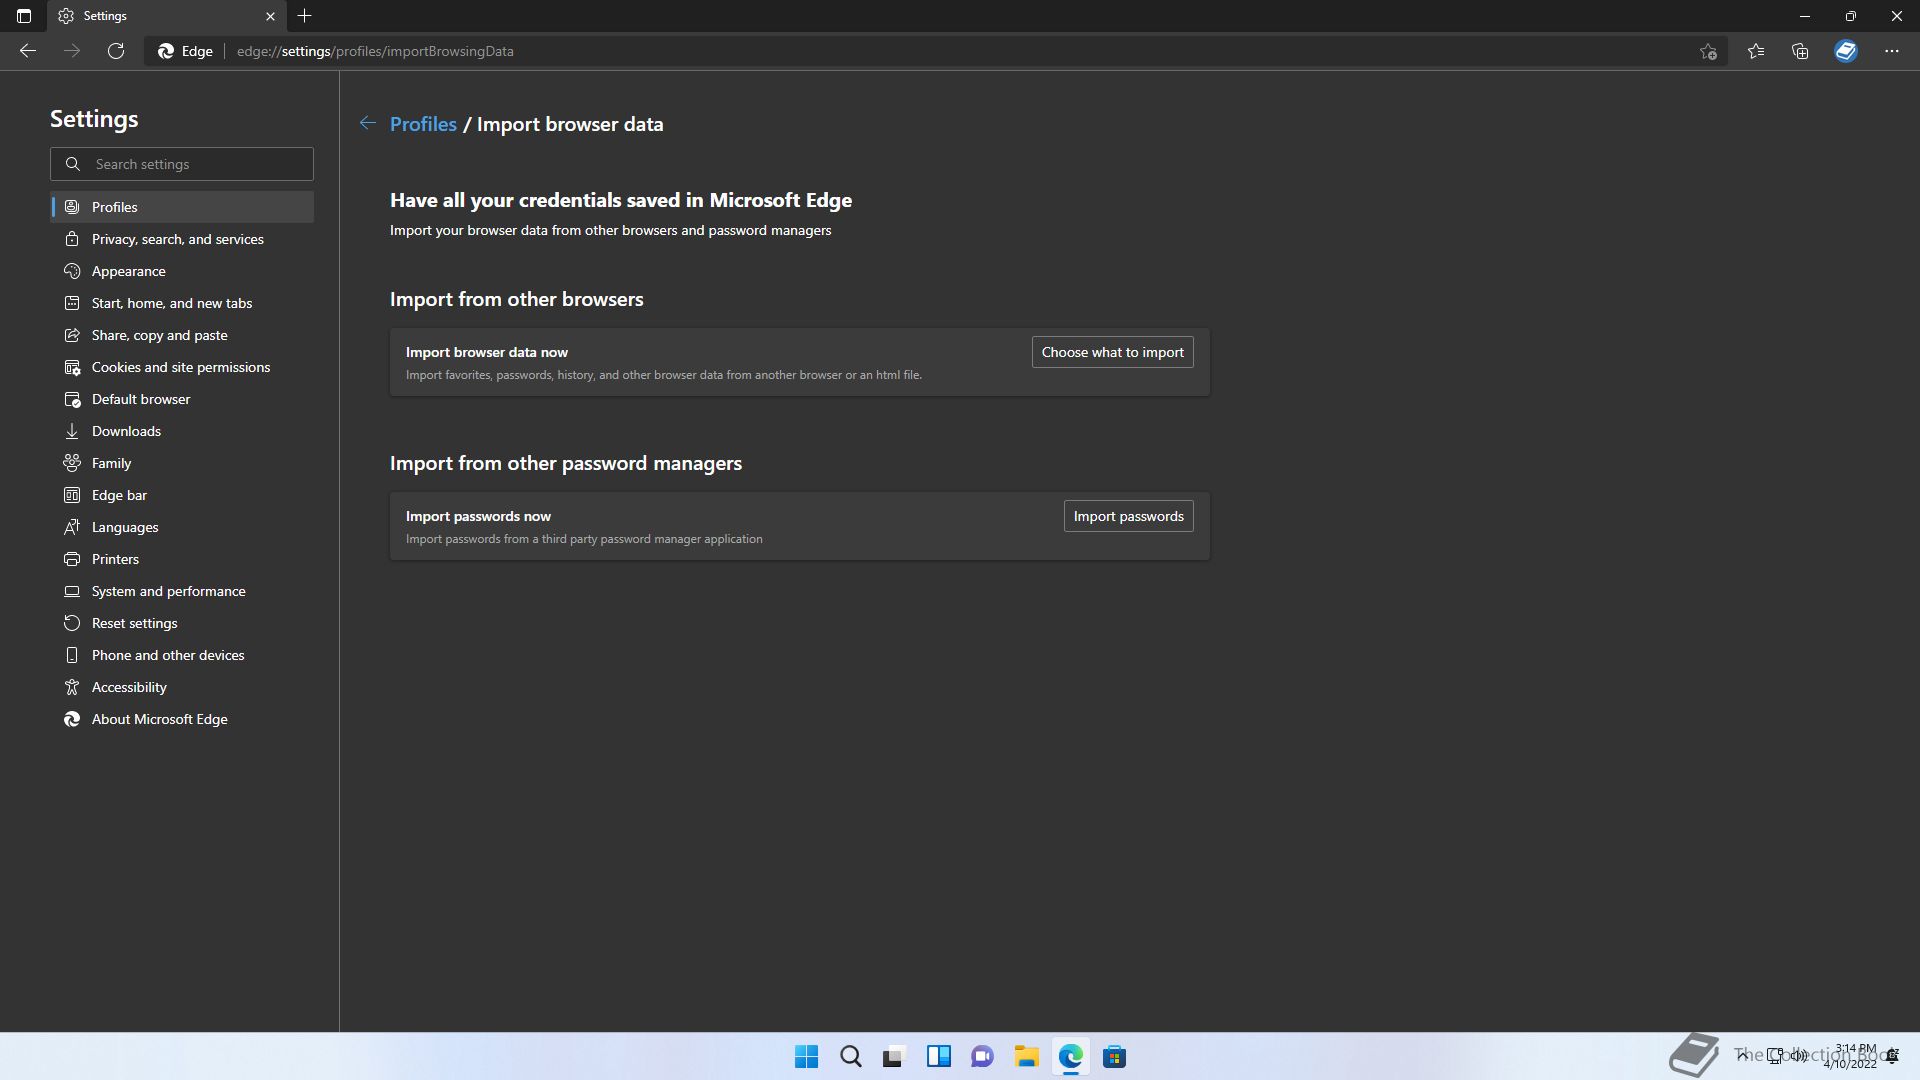Open Chat app on taskbar
This screenshot has width=1920, height=1080.
tap(982, 1056)
